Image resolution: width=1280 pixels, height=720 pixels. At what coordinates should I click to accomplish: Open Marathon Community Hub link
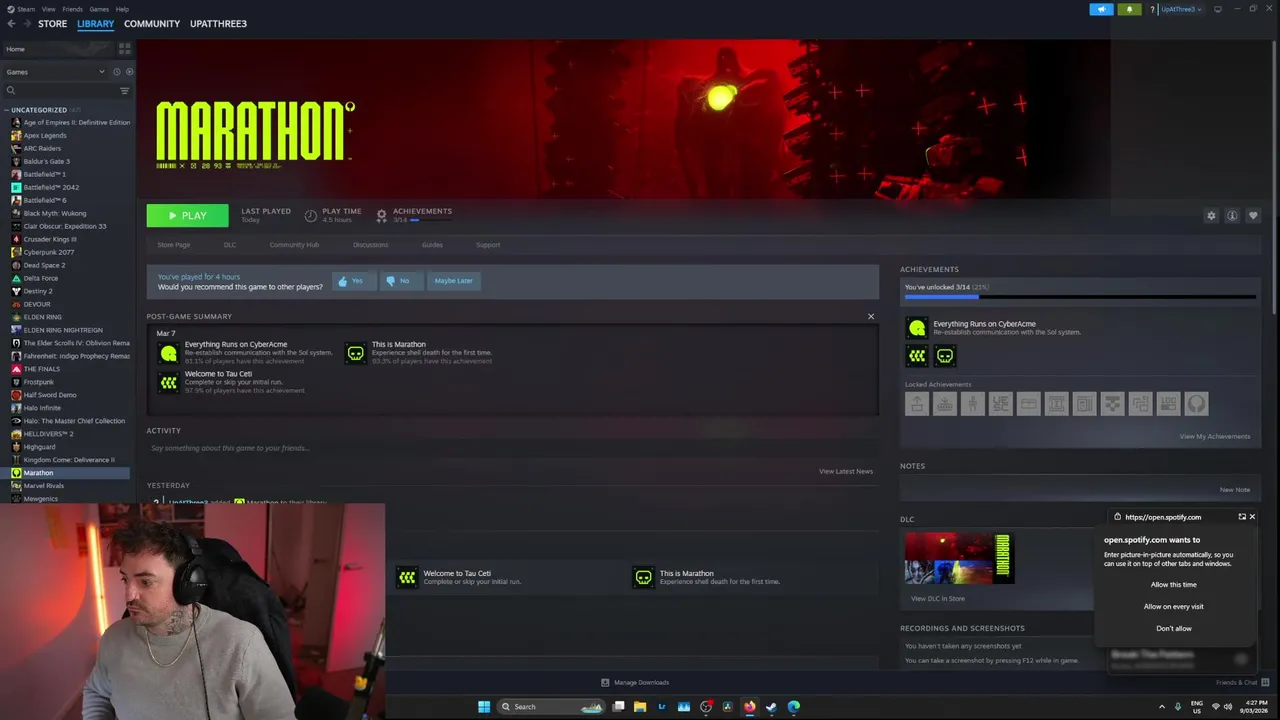point(294,244)
